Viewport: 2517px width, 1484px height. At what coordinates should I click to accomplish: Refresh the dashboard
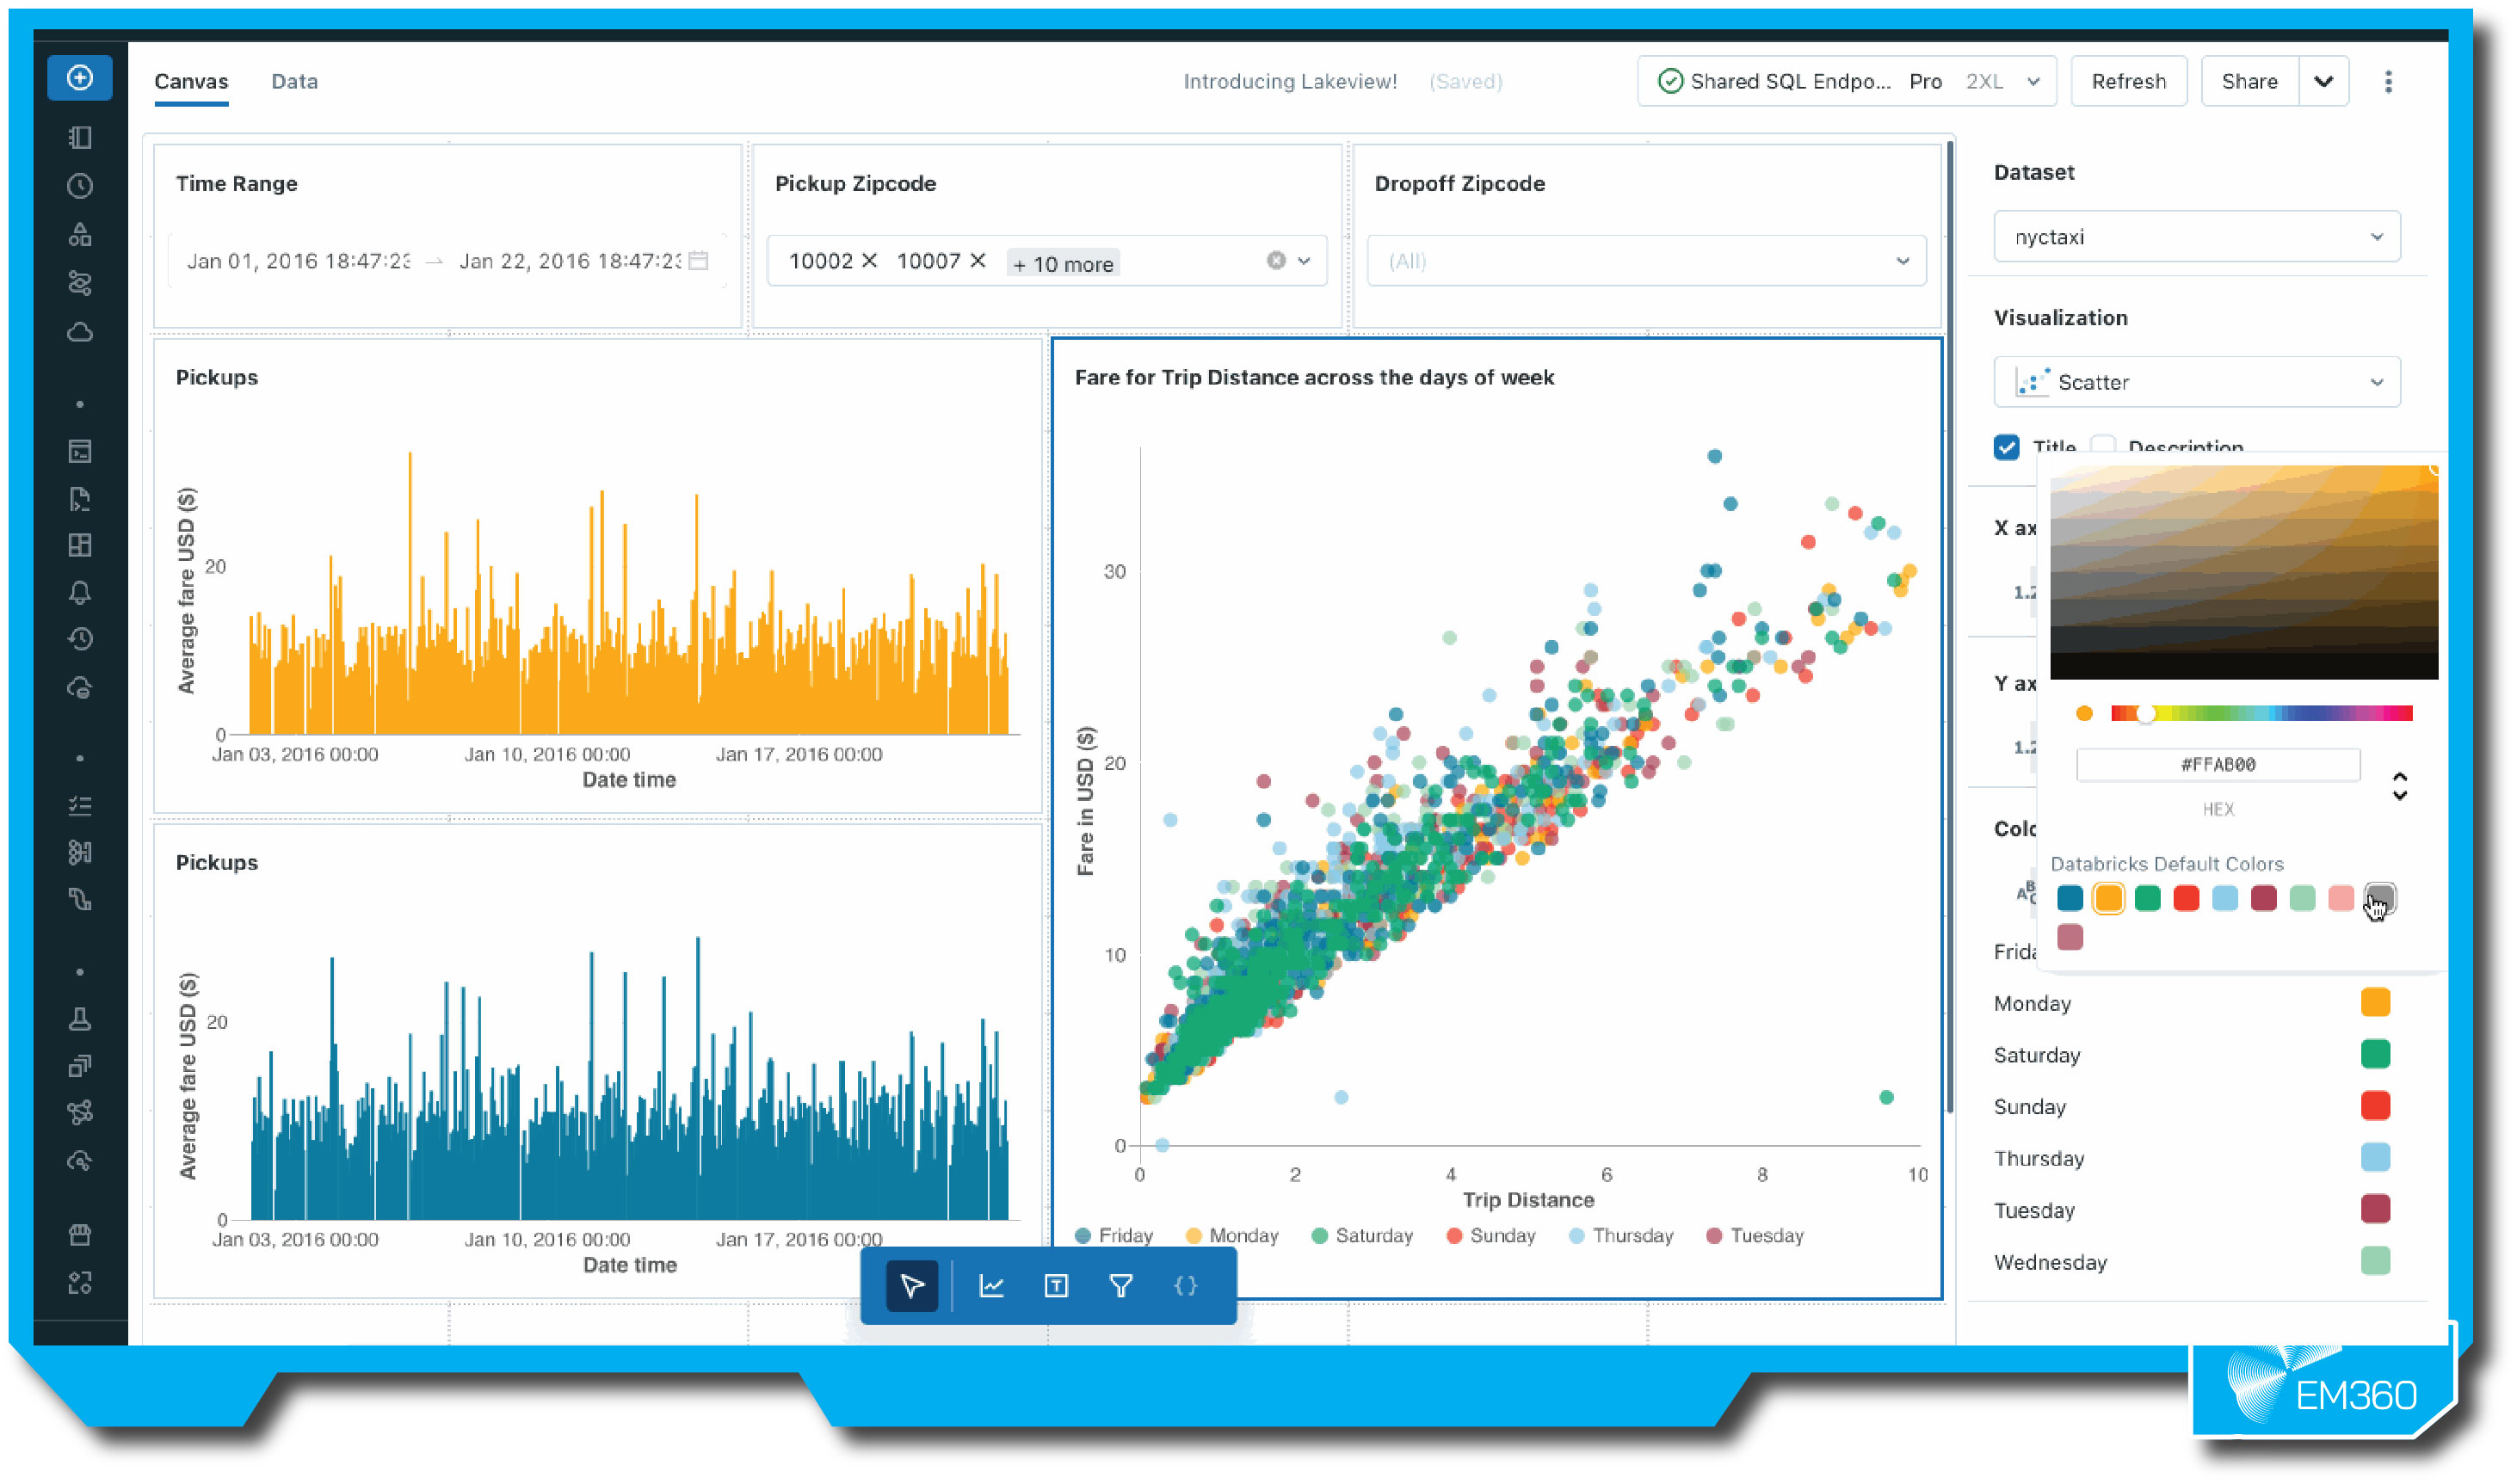pos(2129,81)
